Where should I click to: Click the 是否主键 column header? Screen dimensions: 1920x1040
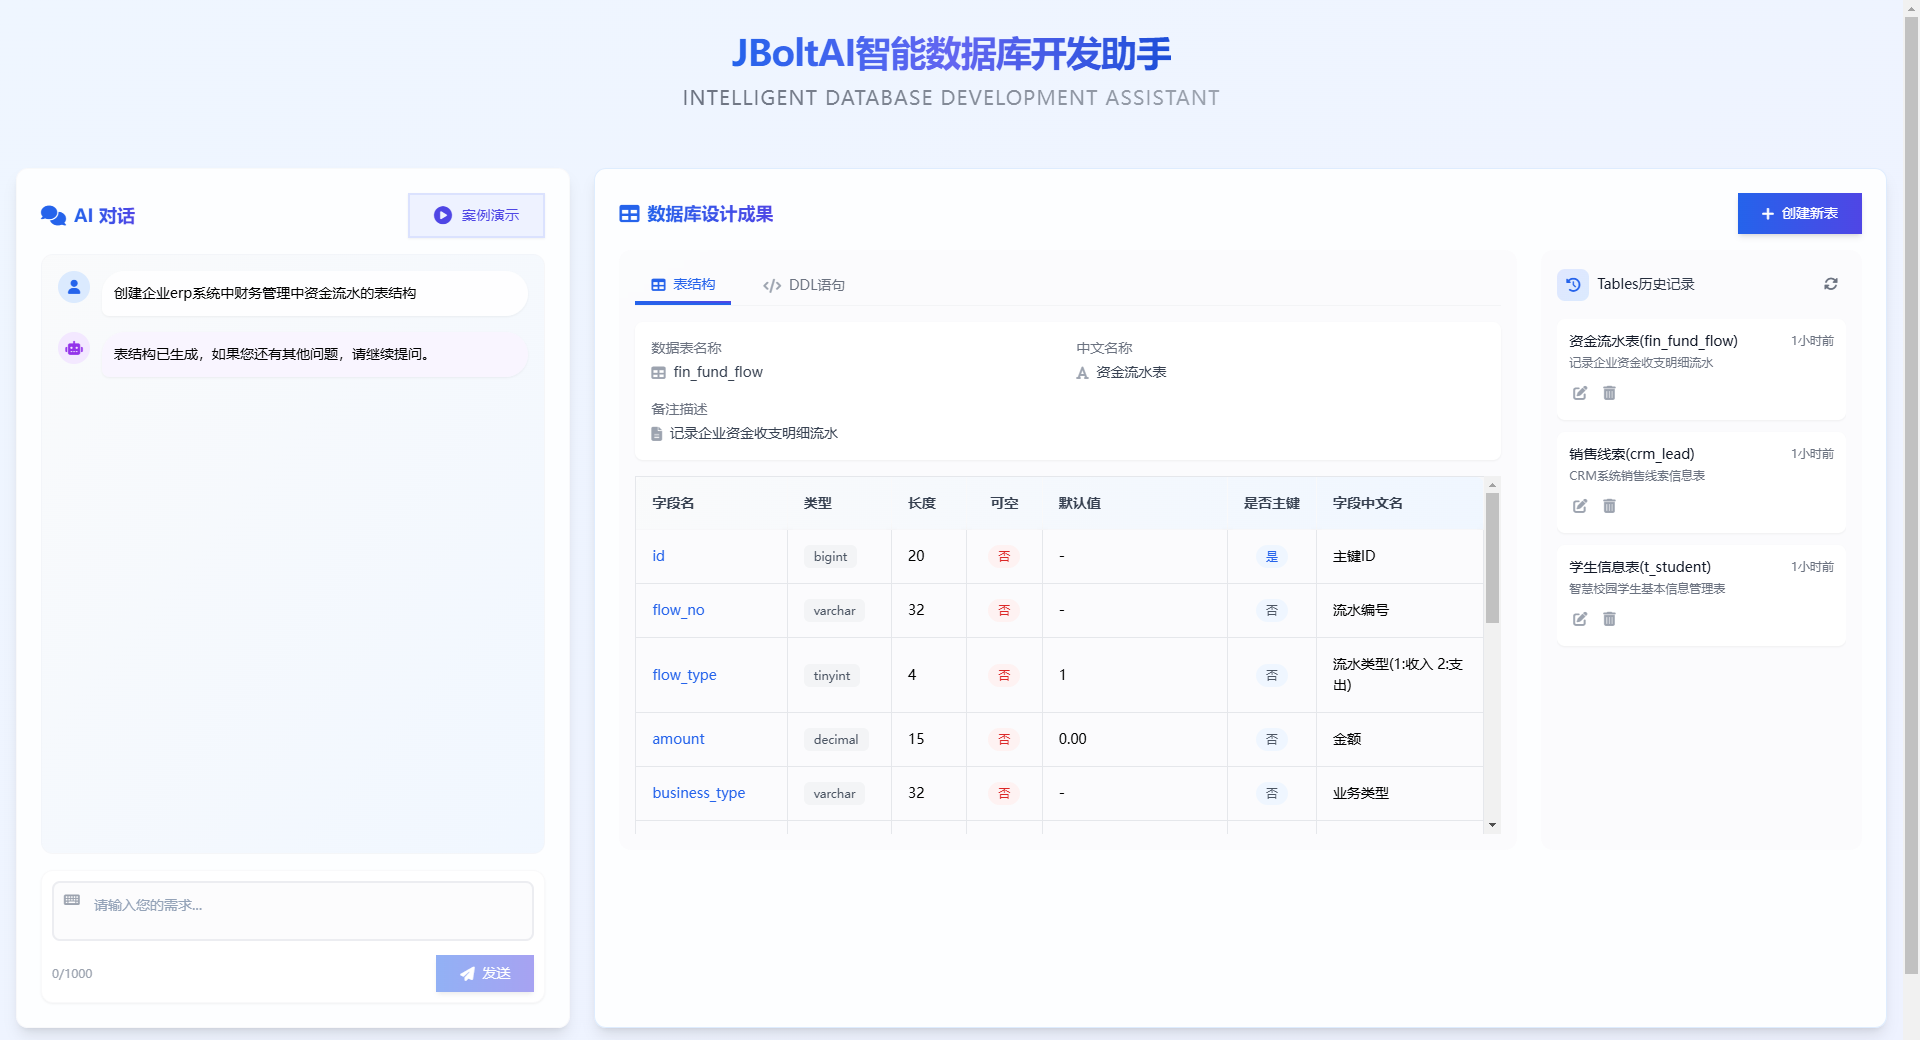1272,503
